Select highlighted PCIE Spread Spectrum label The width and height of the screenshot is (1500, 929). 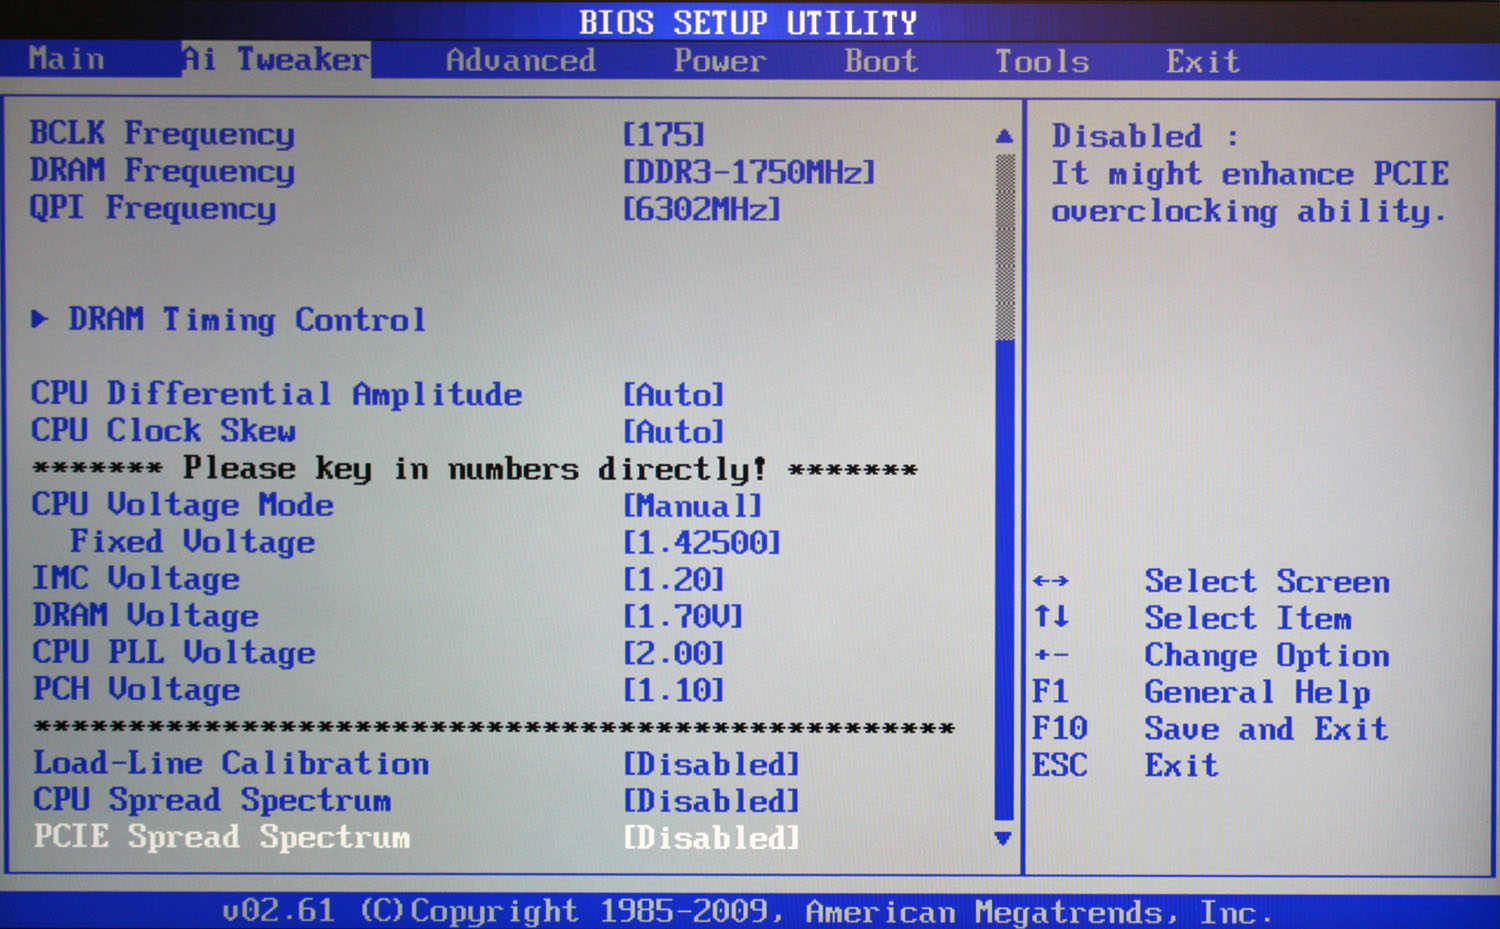click(x=222, y=837)
